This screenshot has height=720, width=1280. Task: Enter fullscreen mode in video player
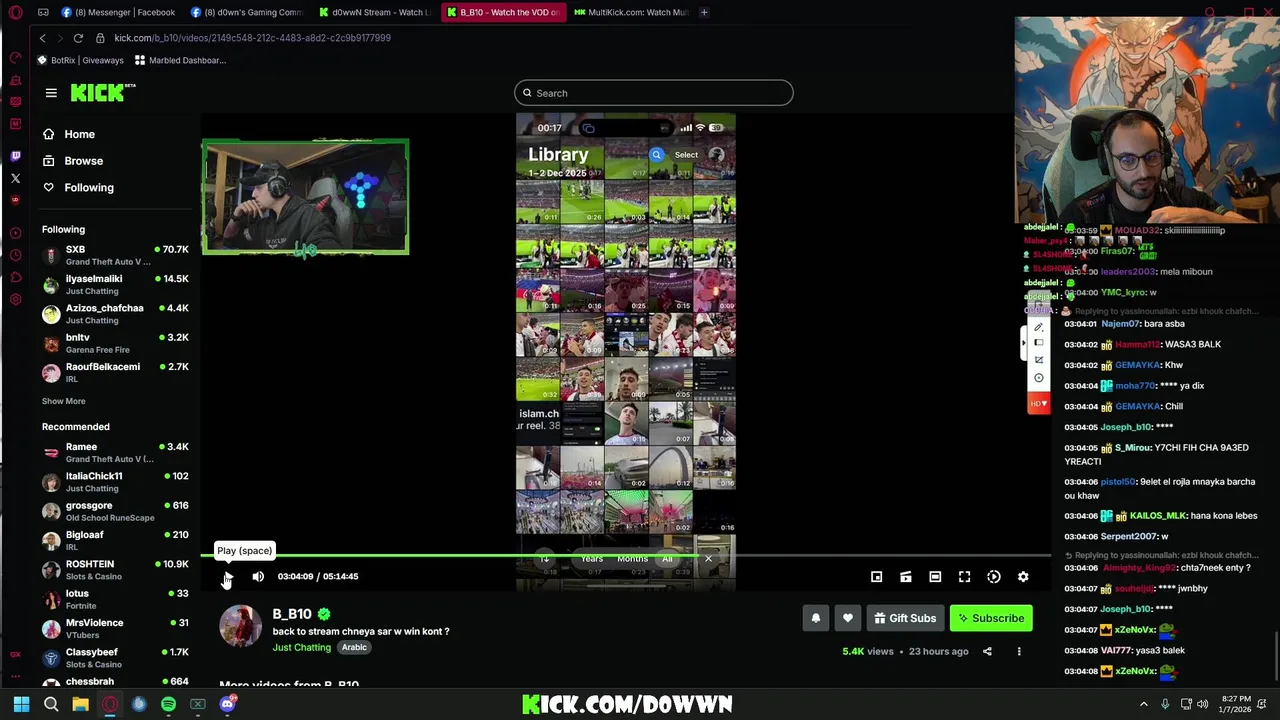click(x=964, y=576)
